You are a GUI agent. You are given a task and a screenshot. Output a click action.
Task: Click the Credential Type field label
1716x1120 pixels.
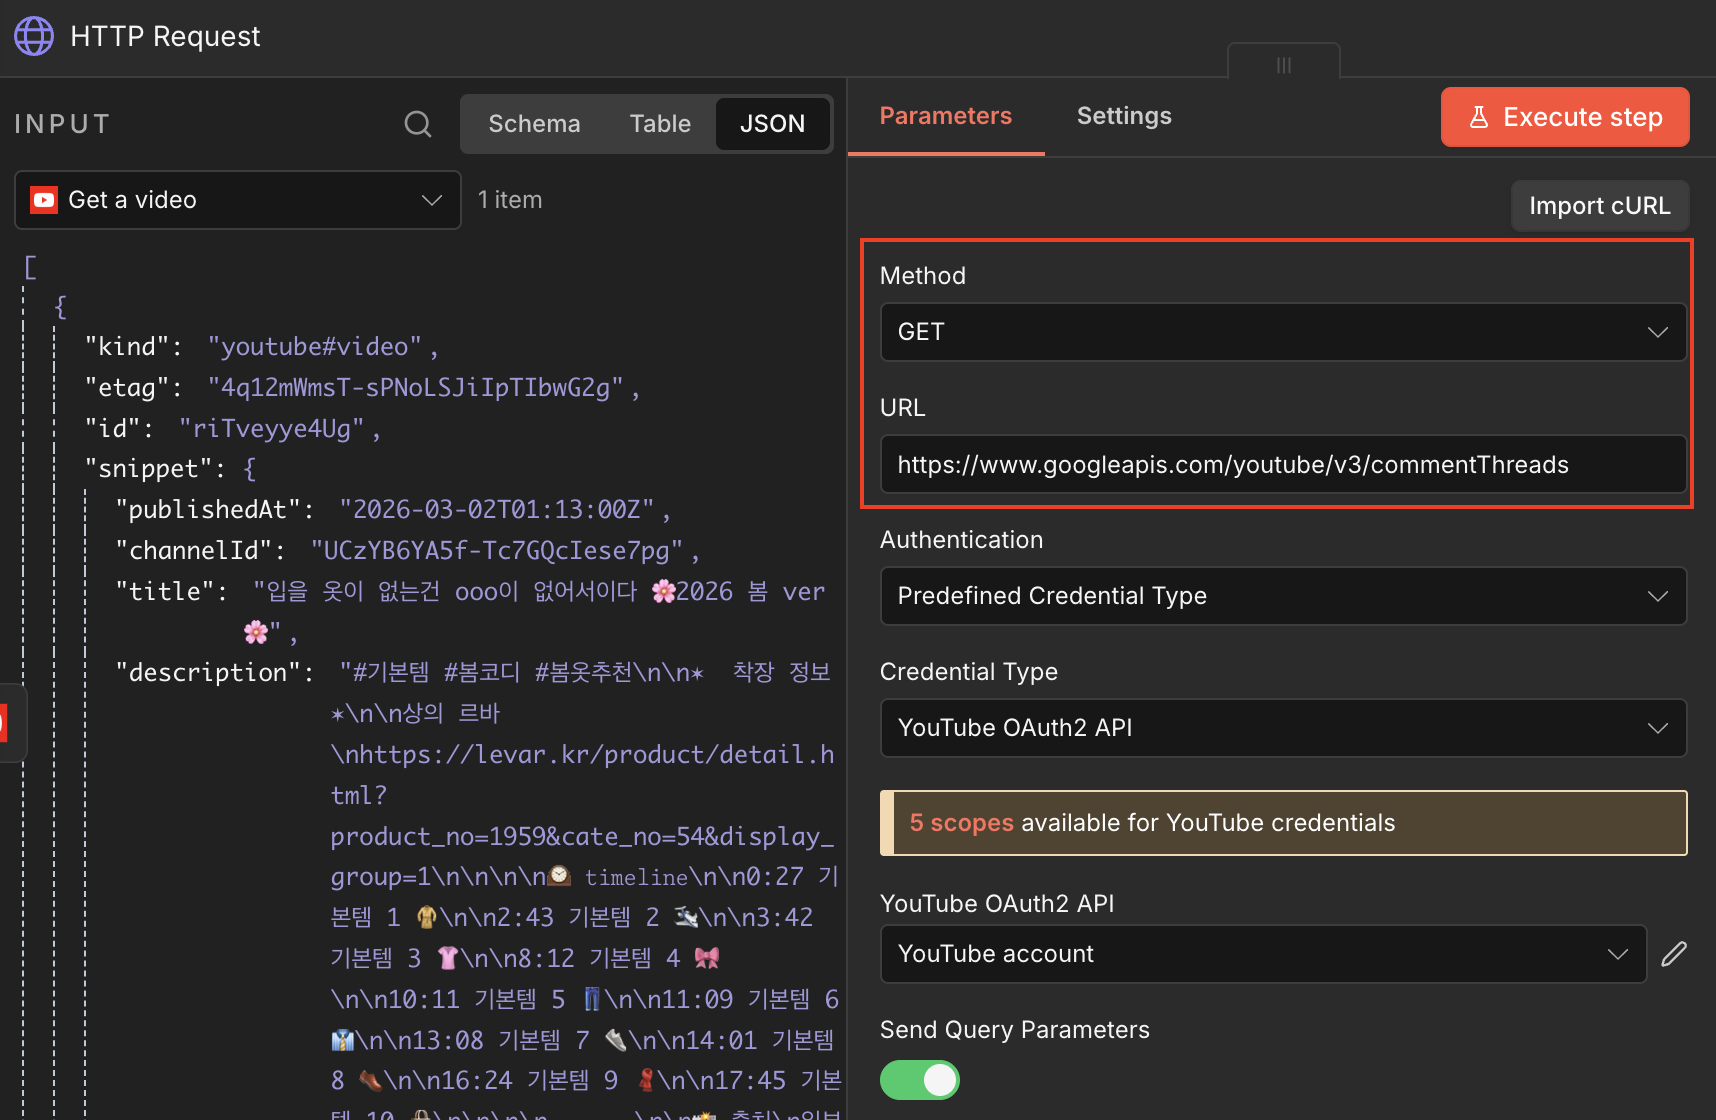(x=969, y=672)
